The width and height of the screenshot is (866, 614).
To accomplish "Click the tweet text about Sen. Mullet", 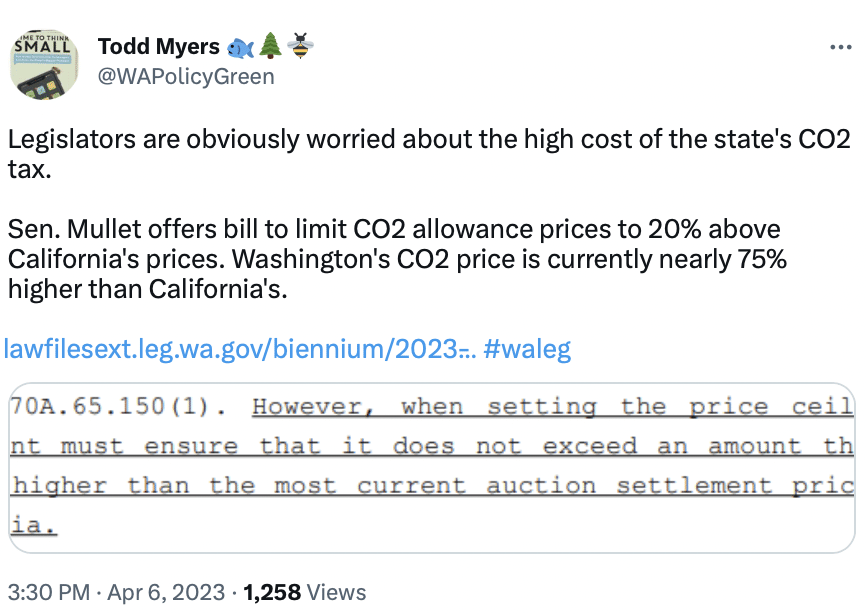I will click(x=397, y=259).
